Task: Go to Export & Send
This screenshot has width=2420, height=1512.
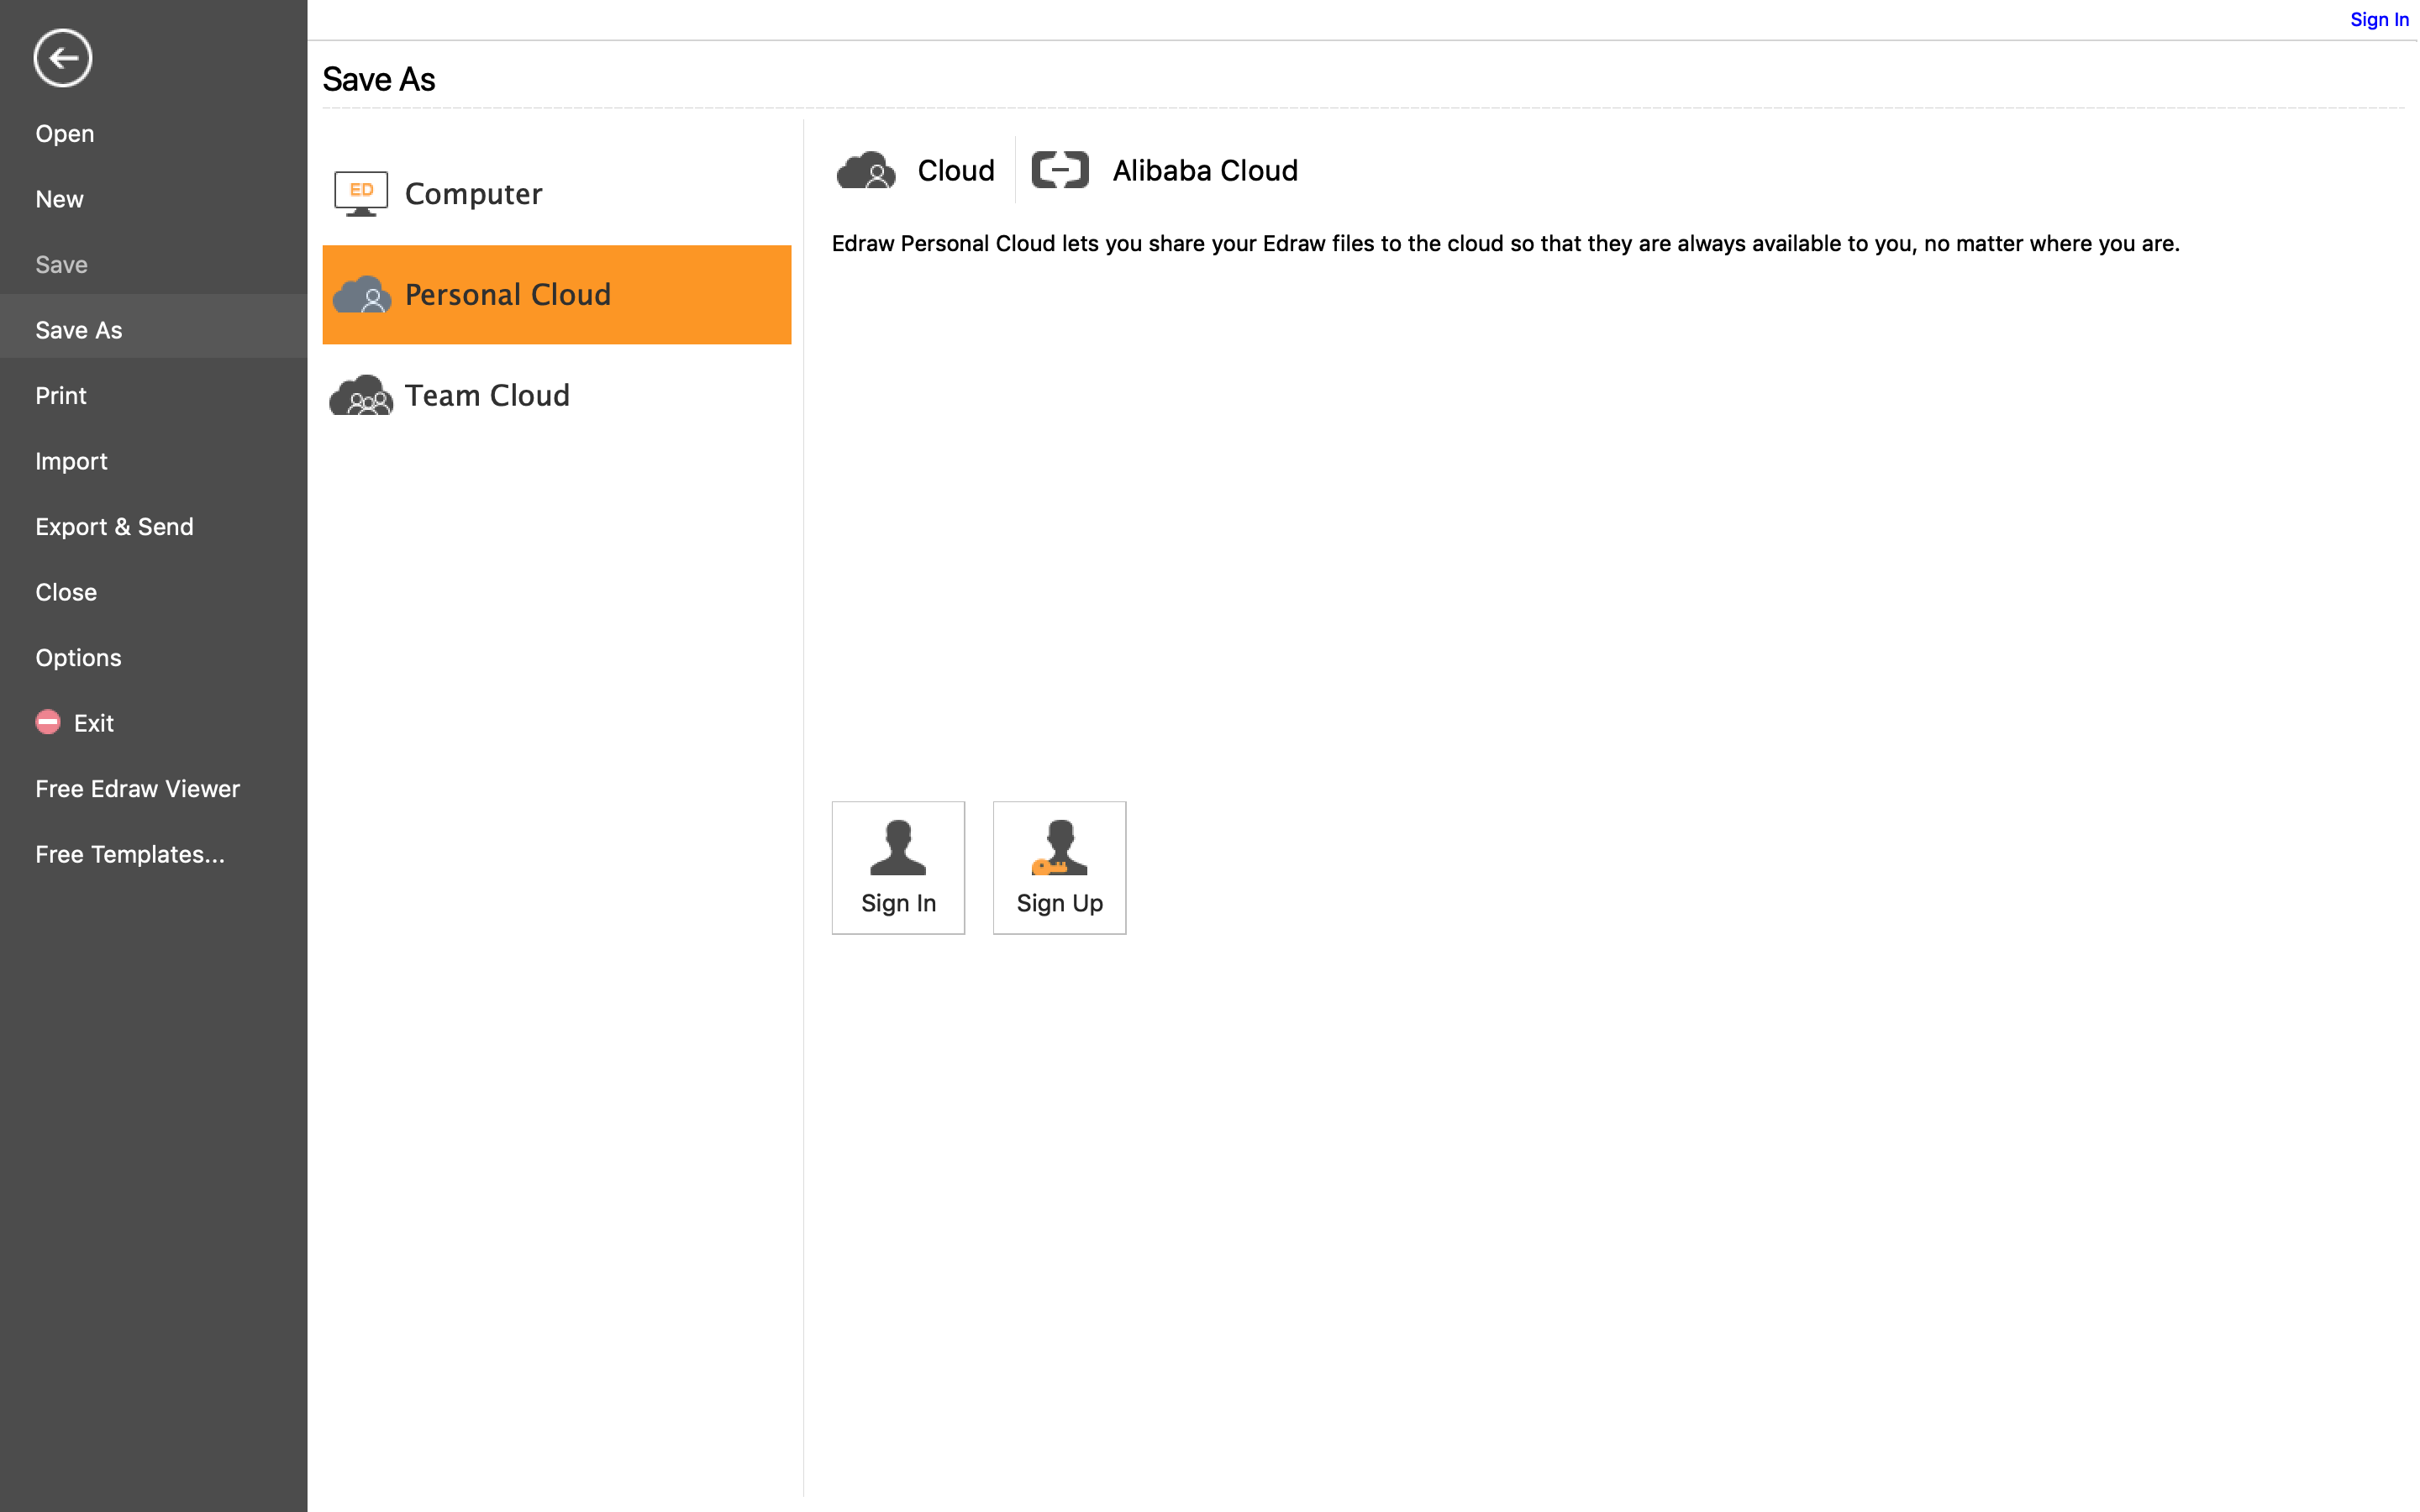Action: click(114, 527)
